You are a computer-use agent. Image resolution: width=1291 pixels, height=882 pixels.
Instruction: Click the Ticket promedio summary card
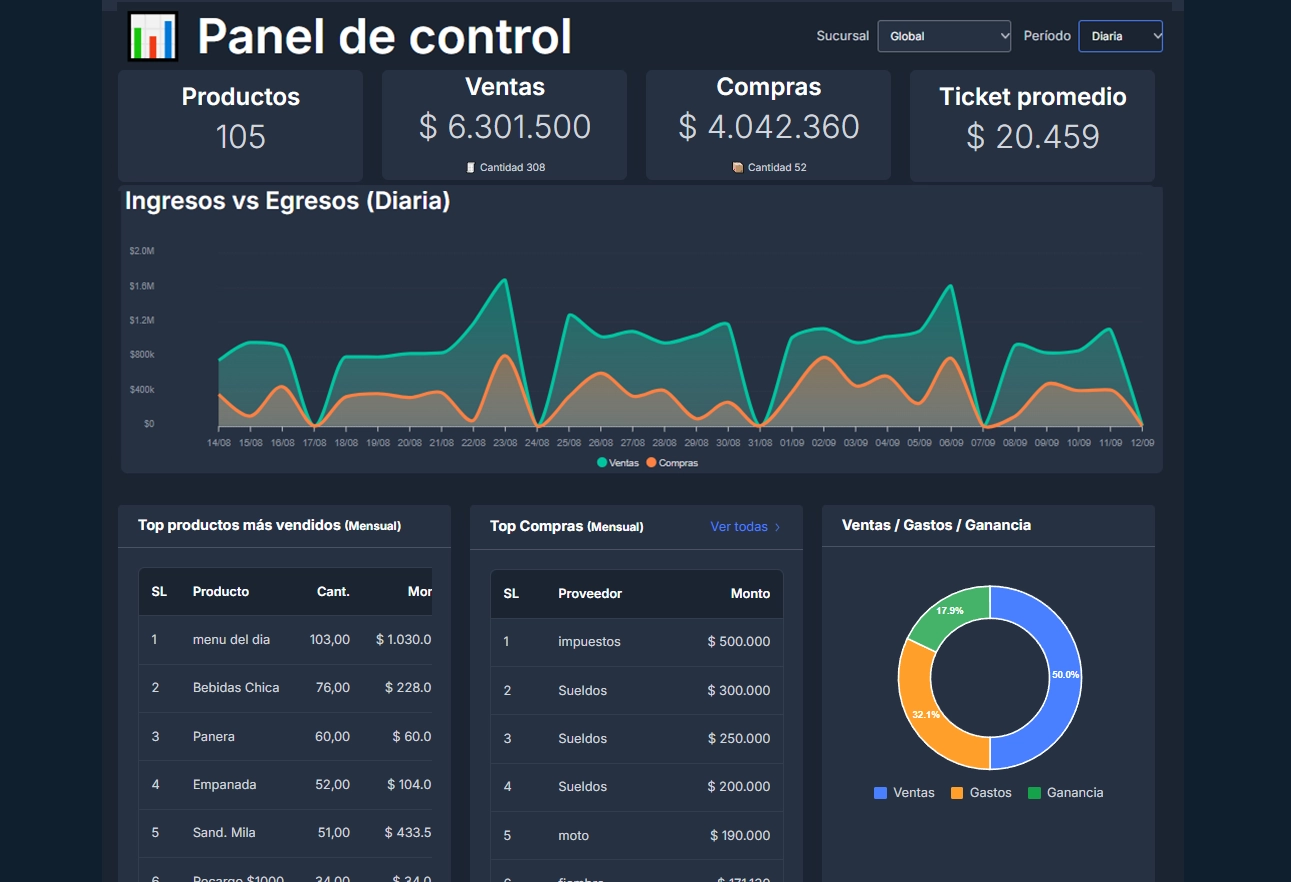pos(1032,125)
